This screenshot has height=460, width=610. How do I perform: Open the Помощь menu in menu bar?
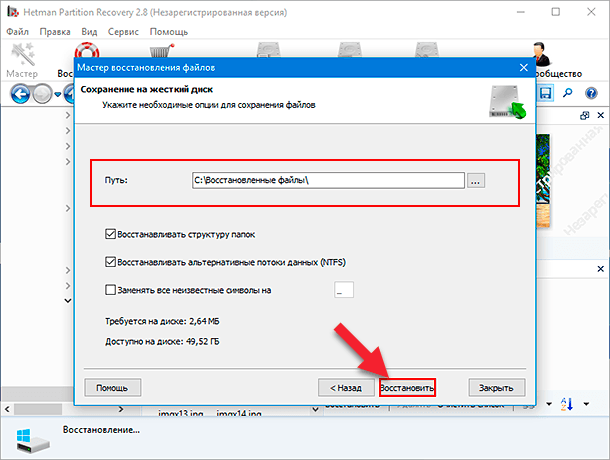pyautogui.click(x=168, y=32)
